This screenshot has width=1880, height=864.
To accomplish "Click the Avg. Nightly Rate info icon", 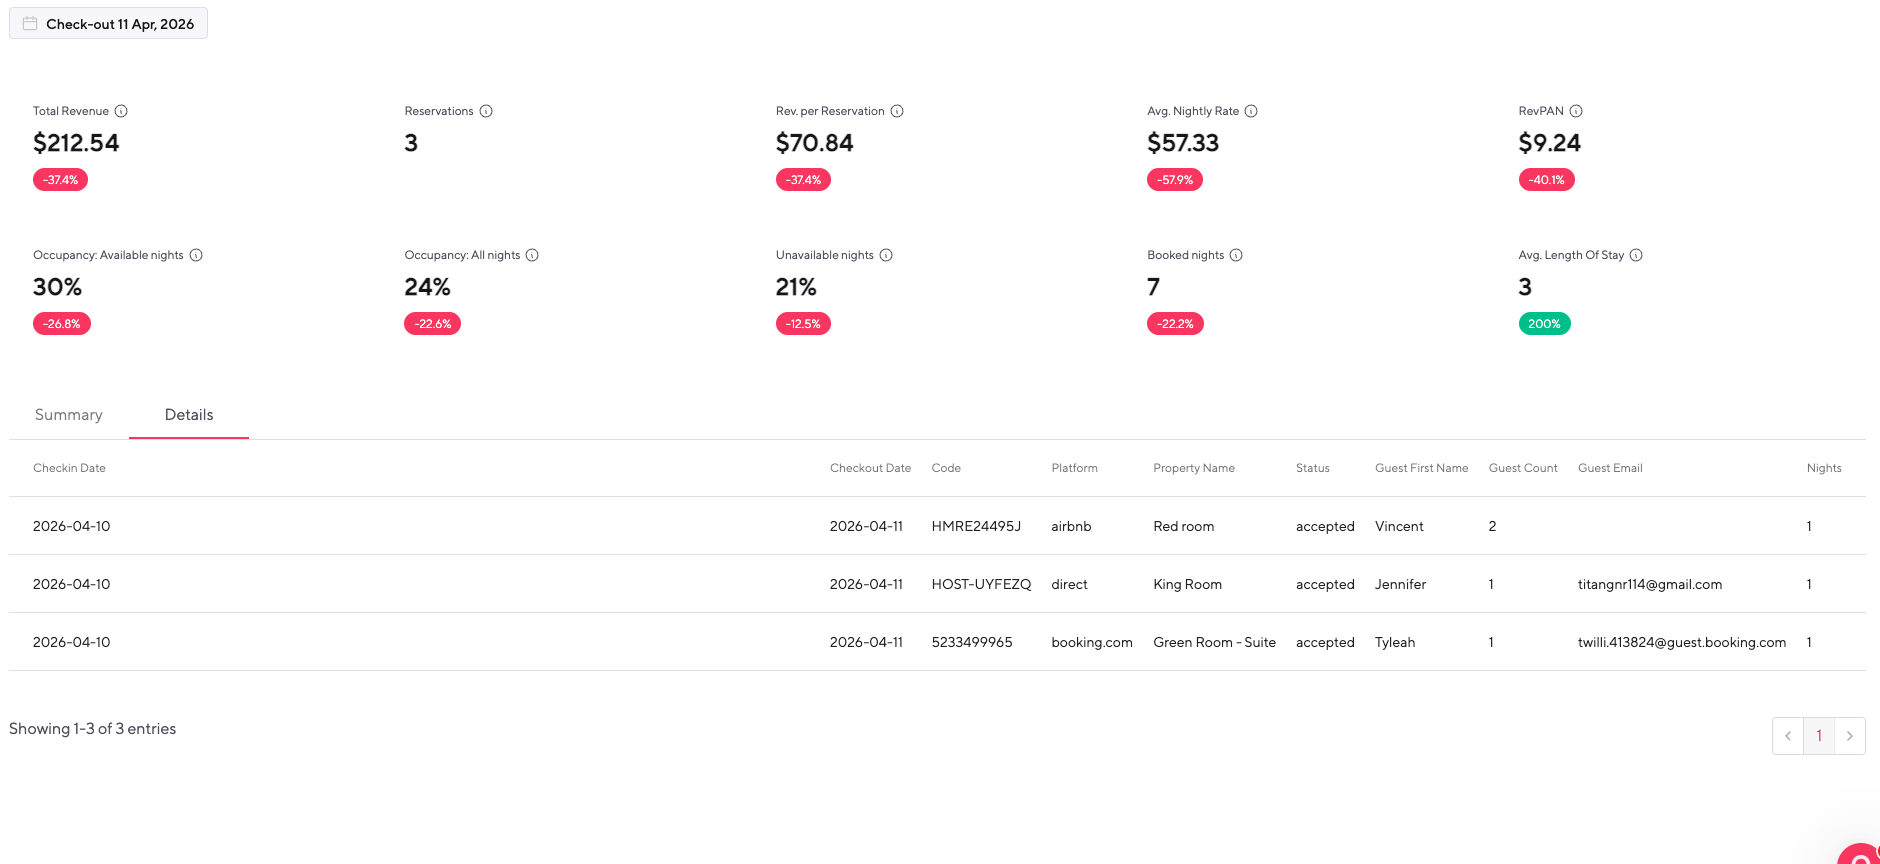I will pyautogui.click(x=1251, y=111).
